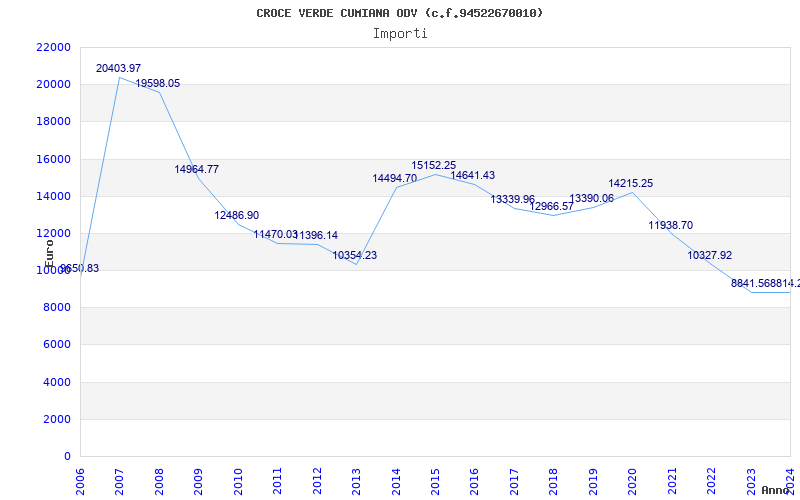Click the 'Importi' subtitle
The width and height of the screenshot is (800, 500).
400,34
